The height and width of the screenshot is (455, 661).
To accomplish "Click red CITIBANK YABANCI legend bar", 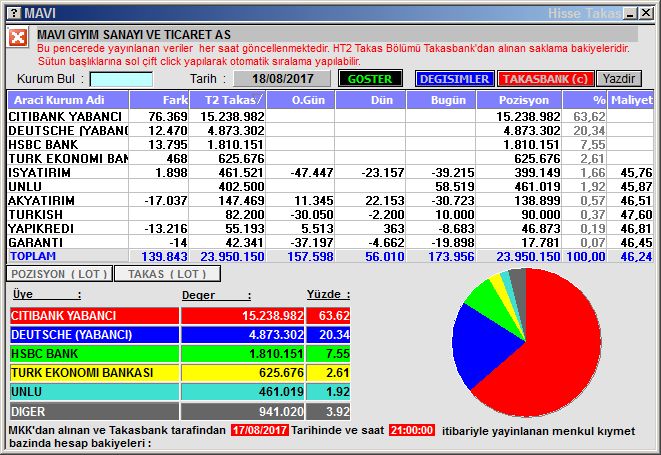I will point(94,315).
